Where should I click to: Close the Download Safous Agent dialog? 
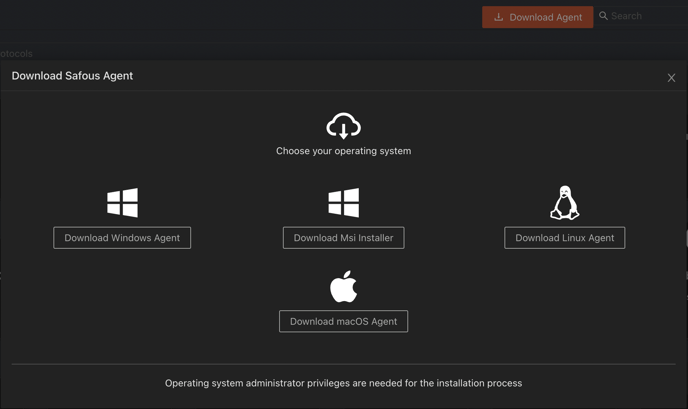pos(671,77)
